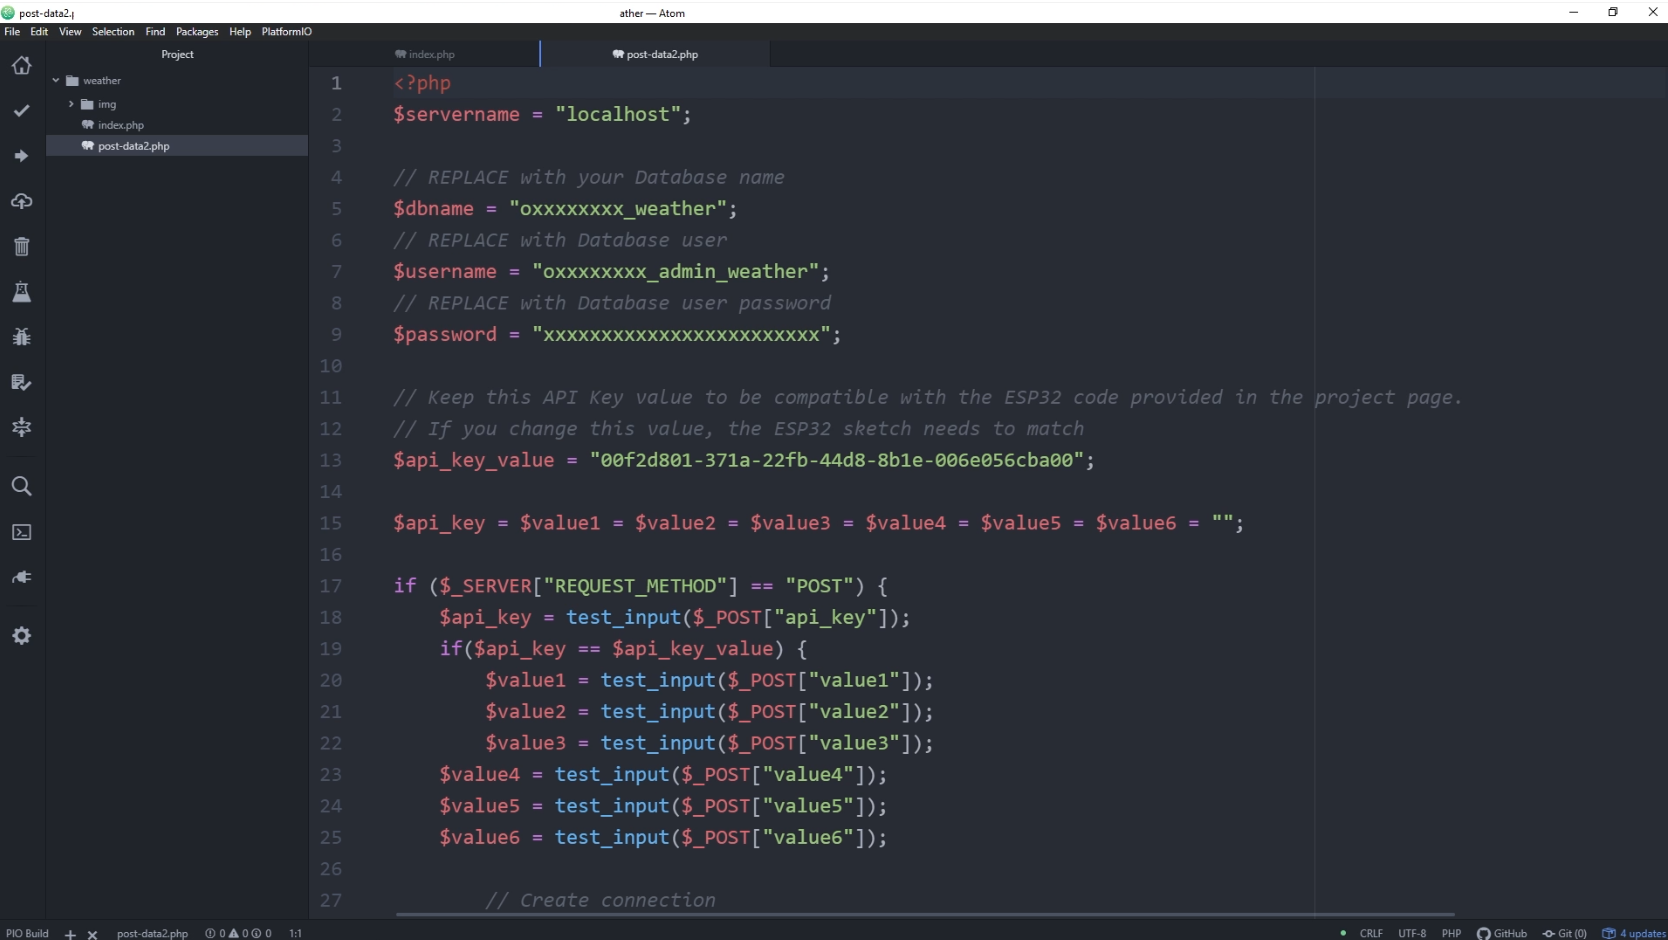Open index.php in the project tree
Viewport: 1668px width, 940px height.
[121, 125]
